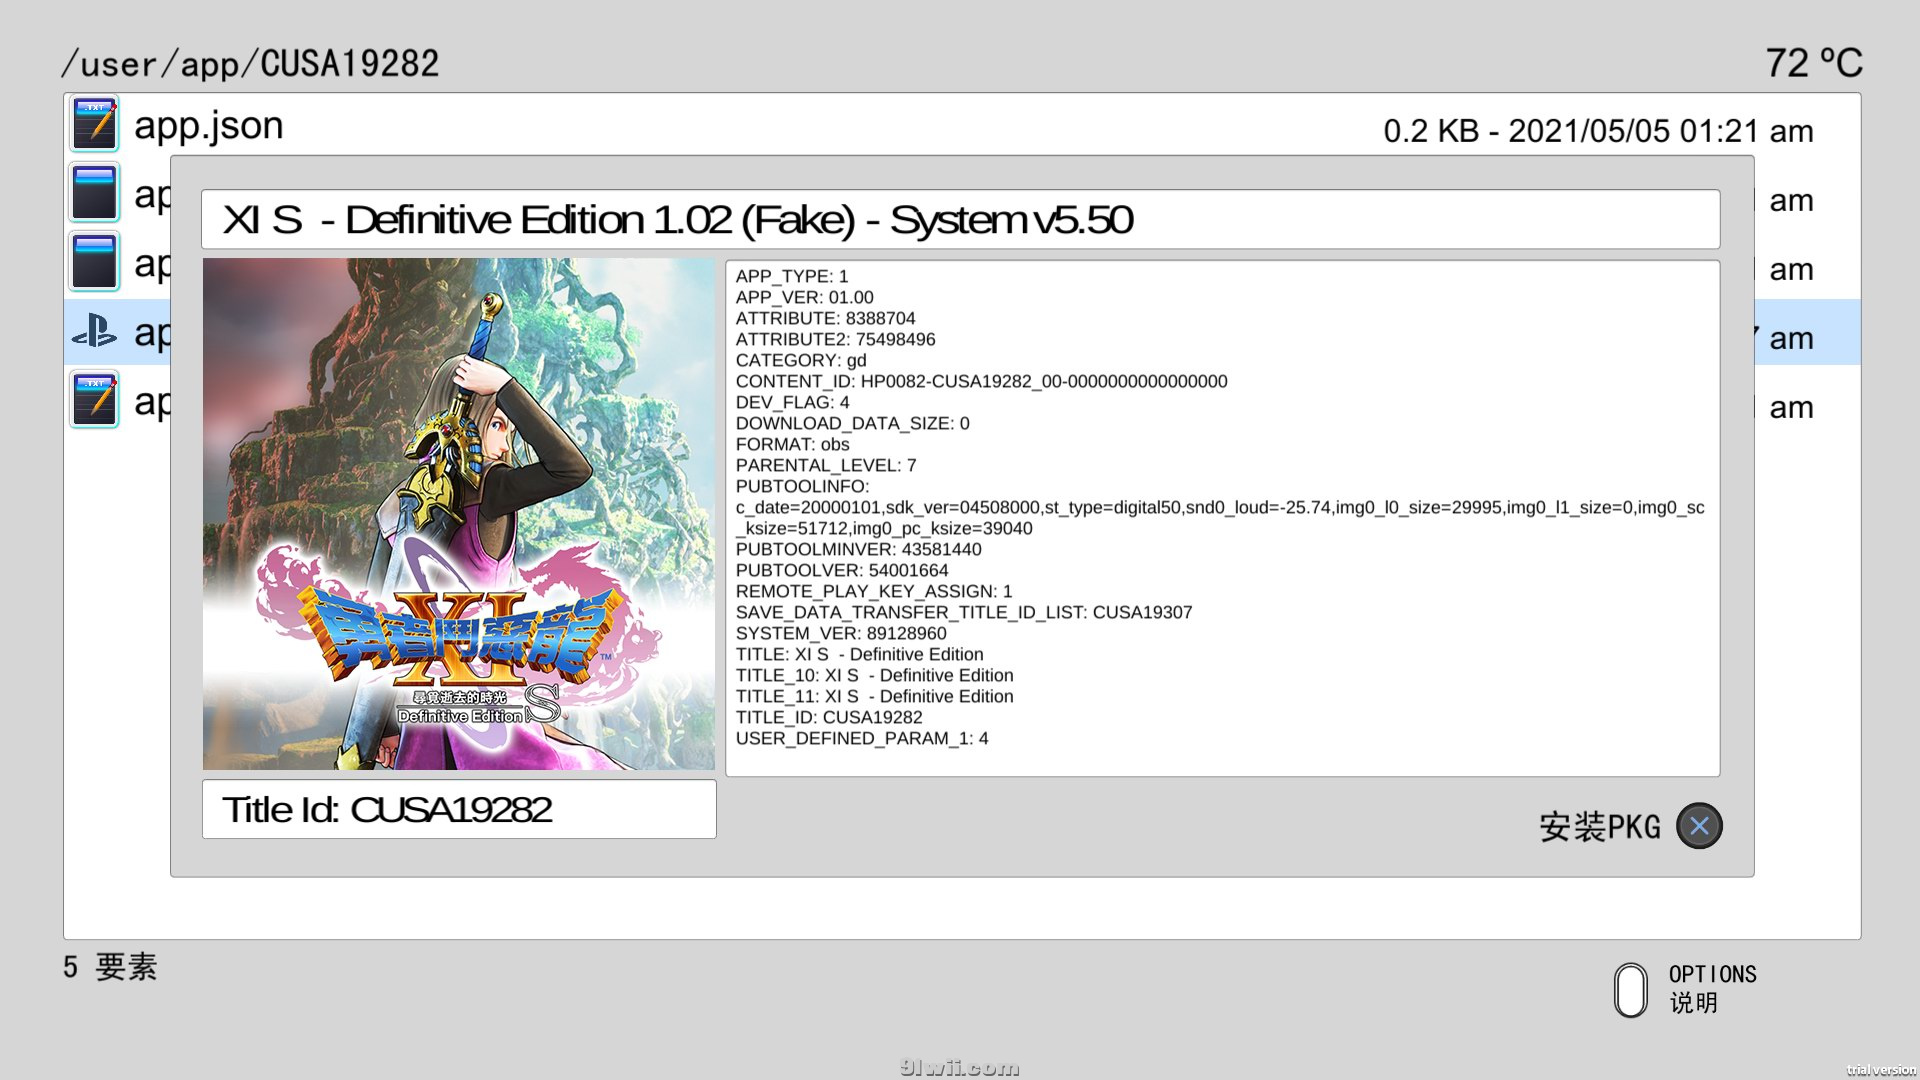Click the 'DEV_FLAG: 4' line
Image resolution: width=1920 pixels, height=1080 pixels.
[x=793, y=402]
